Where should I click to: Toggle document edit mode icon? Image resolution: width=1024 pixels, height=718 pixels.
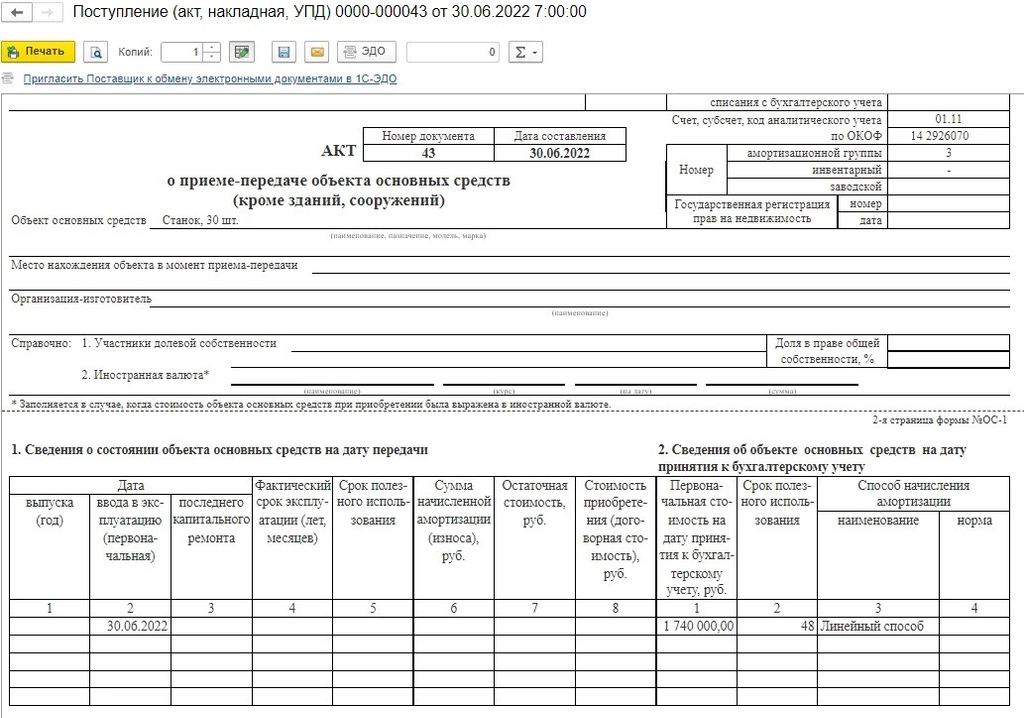[x=241, y=52]
